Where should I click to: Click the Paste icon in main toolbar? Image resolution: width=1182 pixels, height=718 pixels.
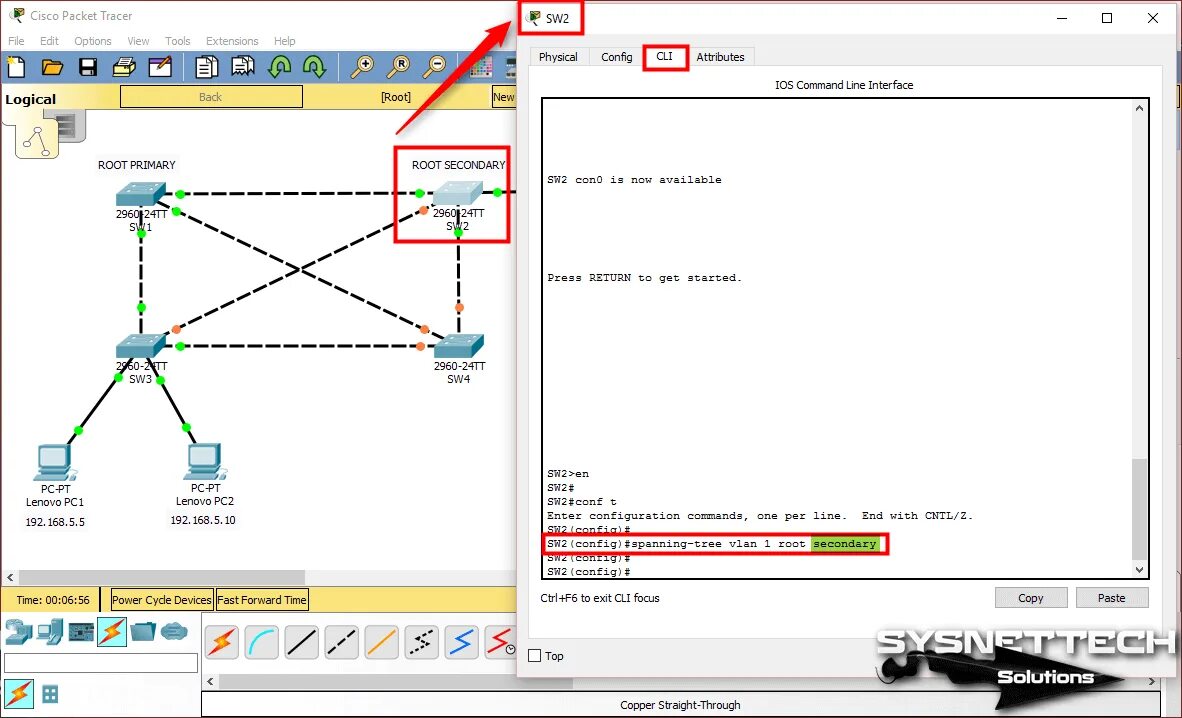(242, 68)
